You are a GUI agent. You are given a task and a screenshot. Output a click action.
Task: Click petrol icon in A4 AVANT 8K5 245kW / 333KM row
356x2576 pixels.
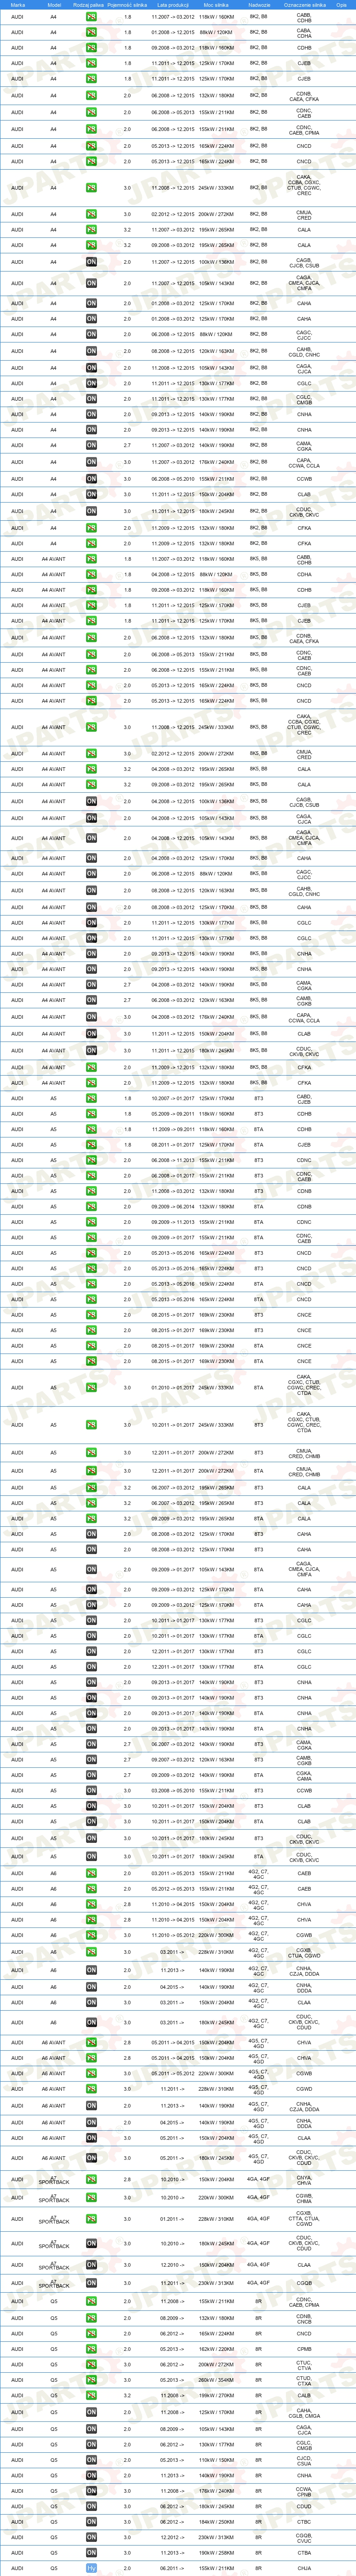pos(91,727)
